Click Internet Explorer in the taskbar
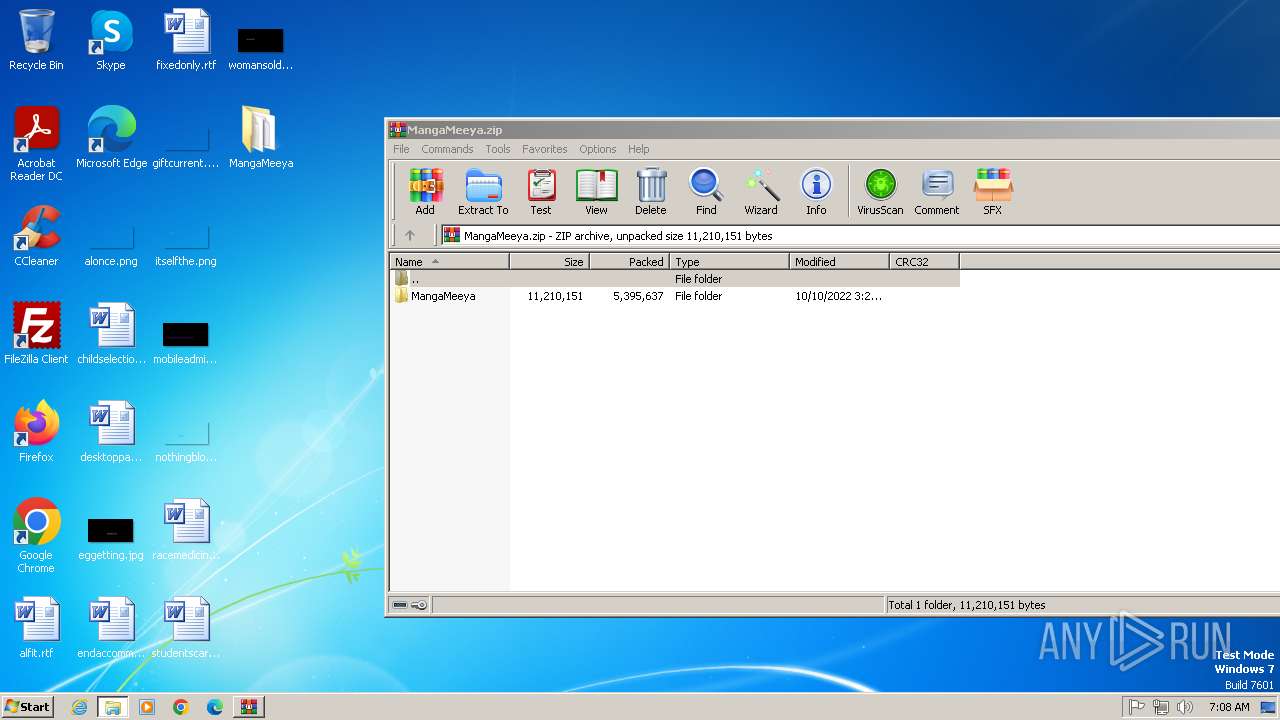The height and width of the screenshot is (720, 1280). pos(80,707)
